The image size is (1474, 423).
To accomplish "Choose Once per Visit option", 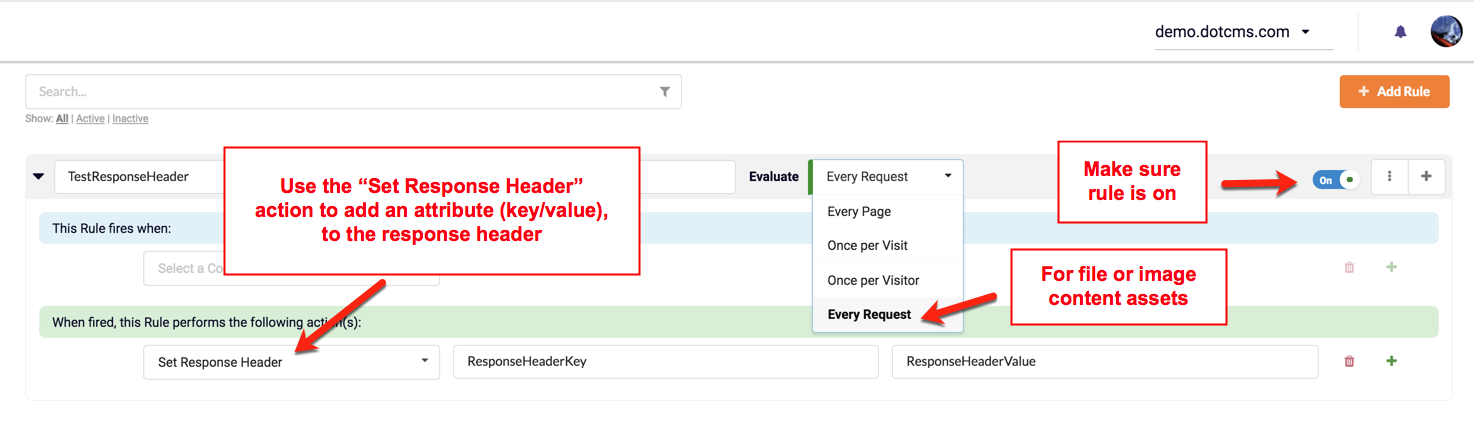I will point(867,246).
